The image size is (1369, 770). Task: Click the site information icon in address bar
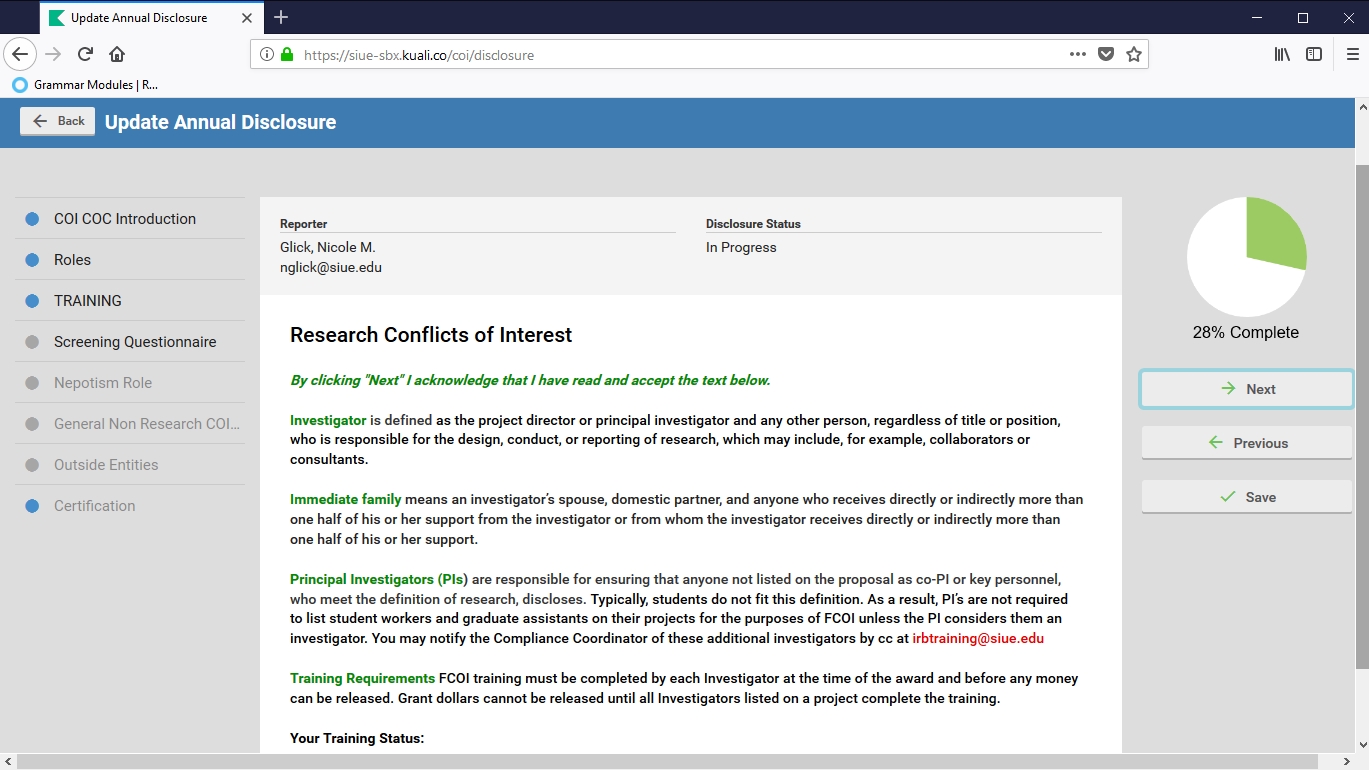(267, 55)
